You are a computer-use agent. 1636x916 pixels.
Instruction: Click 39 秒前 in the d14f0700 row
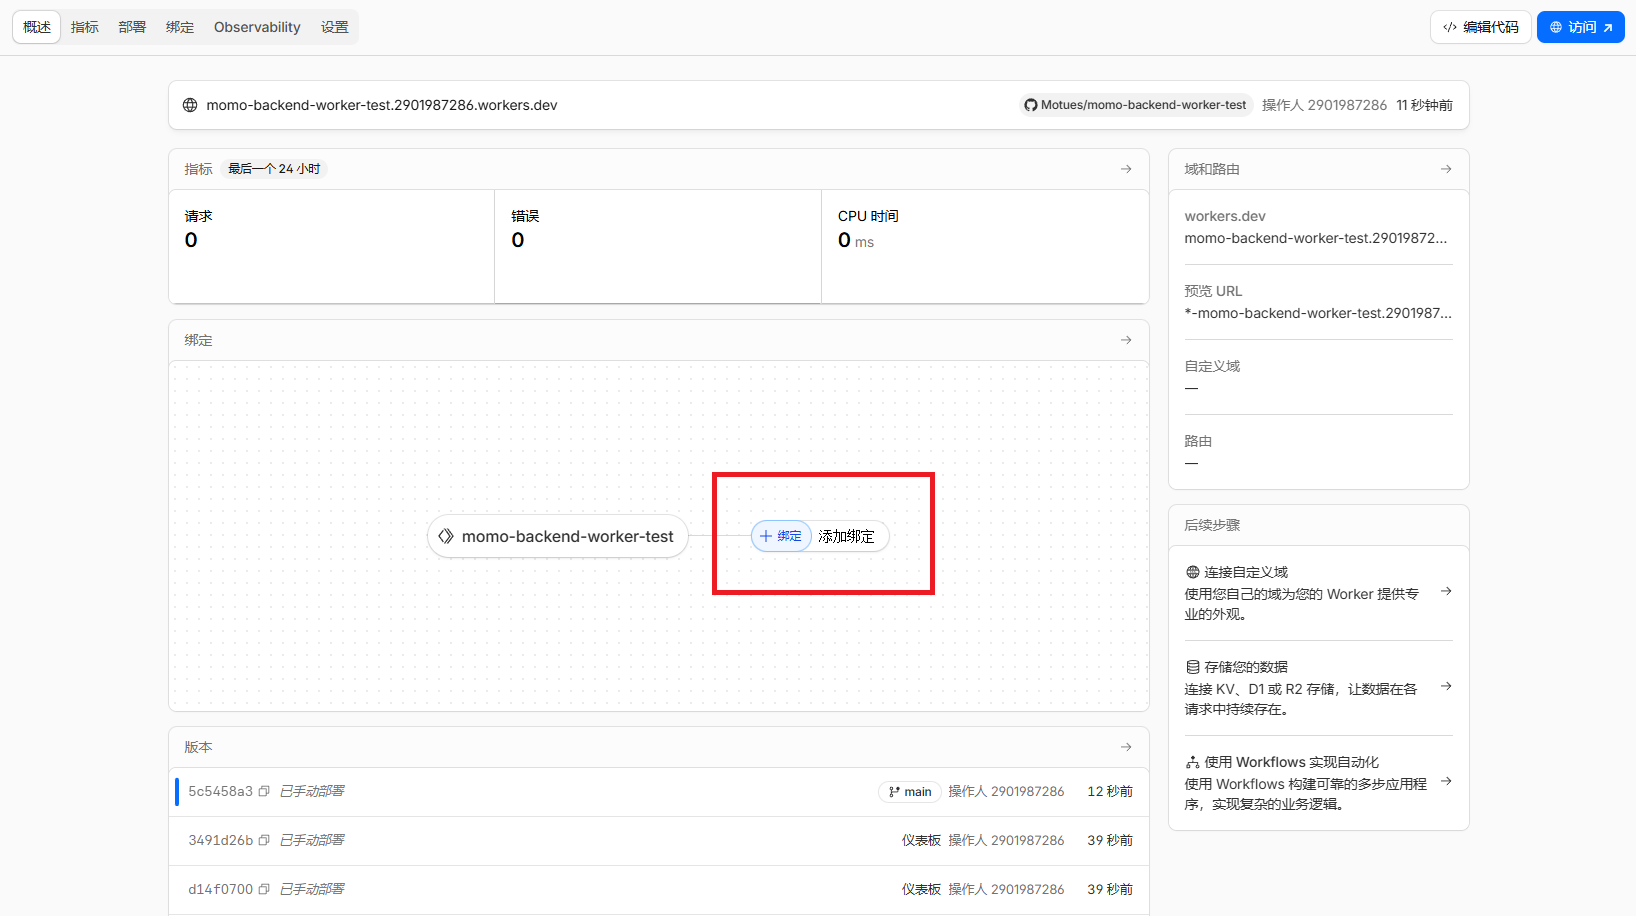(1110, 889)
